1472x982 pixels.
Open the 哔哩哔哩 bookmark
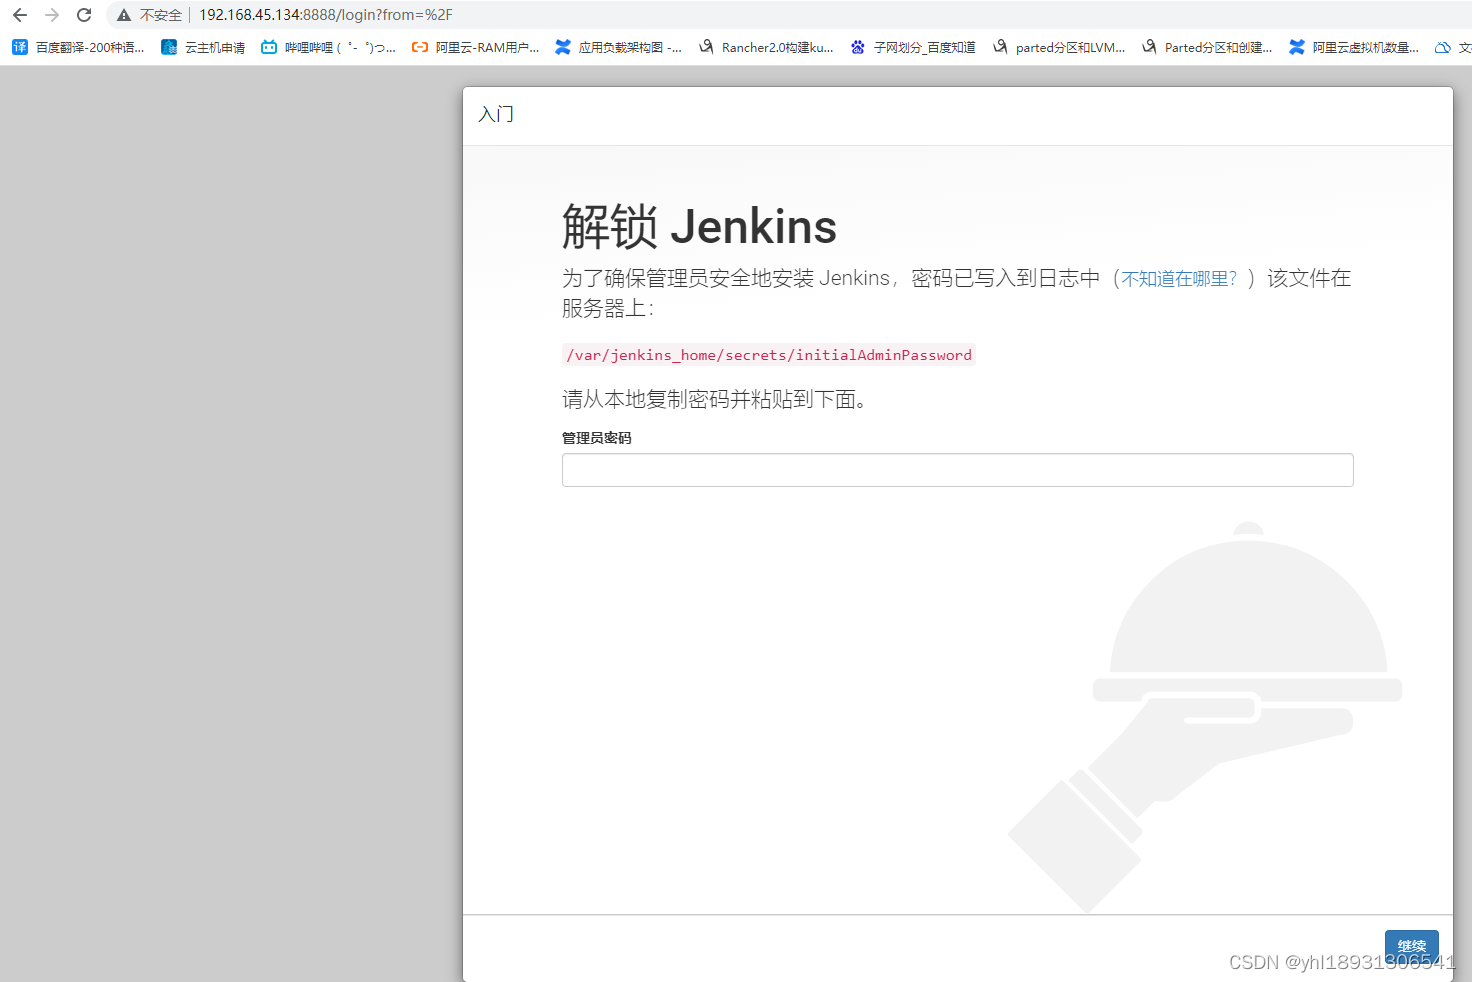point(328,47)
